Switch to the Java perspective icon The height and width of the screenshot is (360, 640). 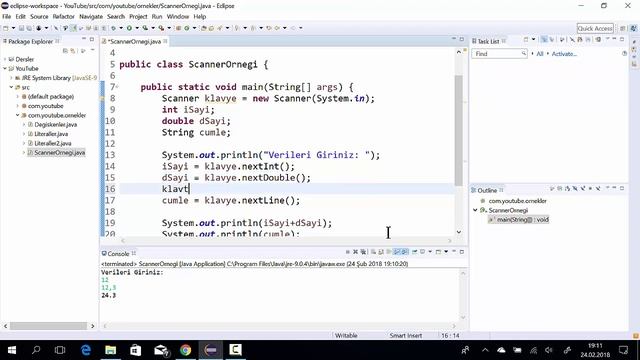click(x=633, y=28)
